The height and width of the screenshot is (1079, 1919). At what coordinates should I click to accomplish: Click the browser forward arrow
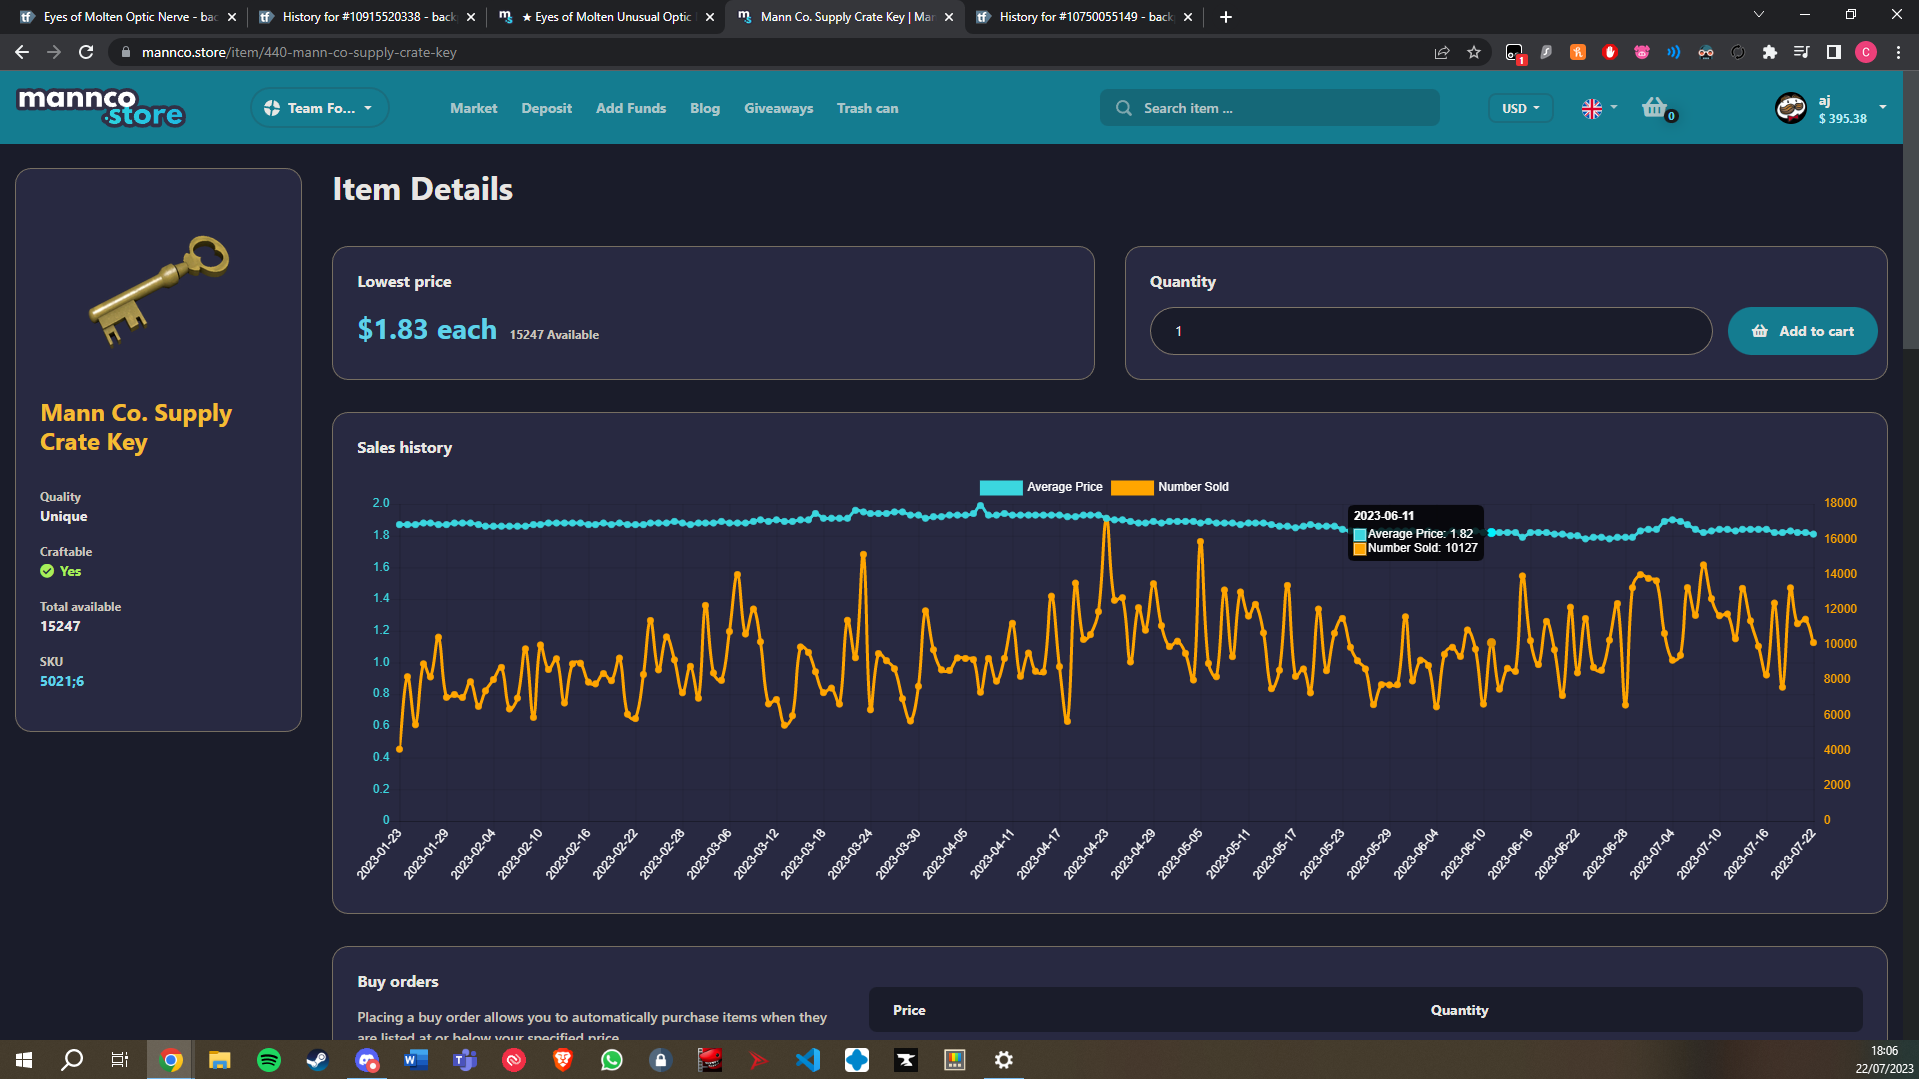(54, 52)
